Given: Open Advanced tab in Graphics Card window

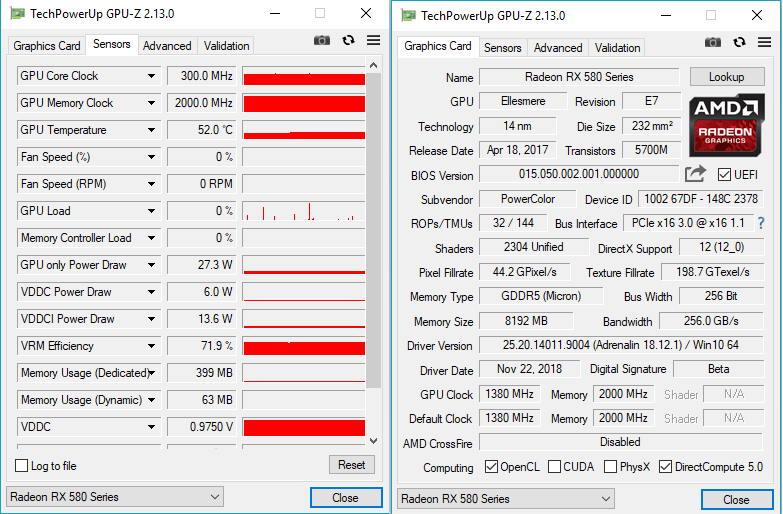Looking at the screenshot, I should pyautogui.click(x=558, y=48).
